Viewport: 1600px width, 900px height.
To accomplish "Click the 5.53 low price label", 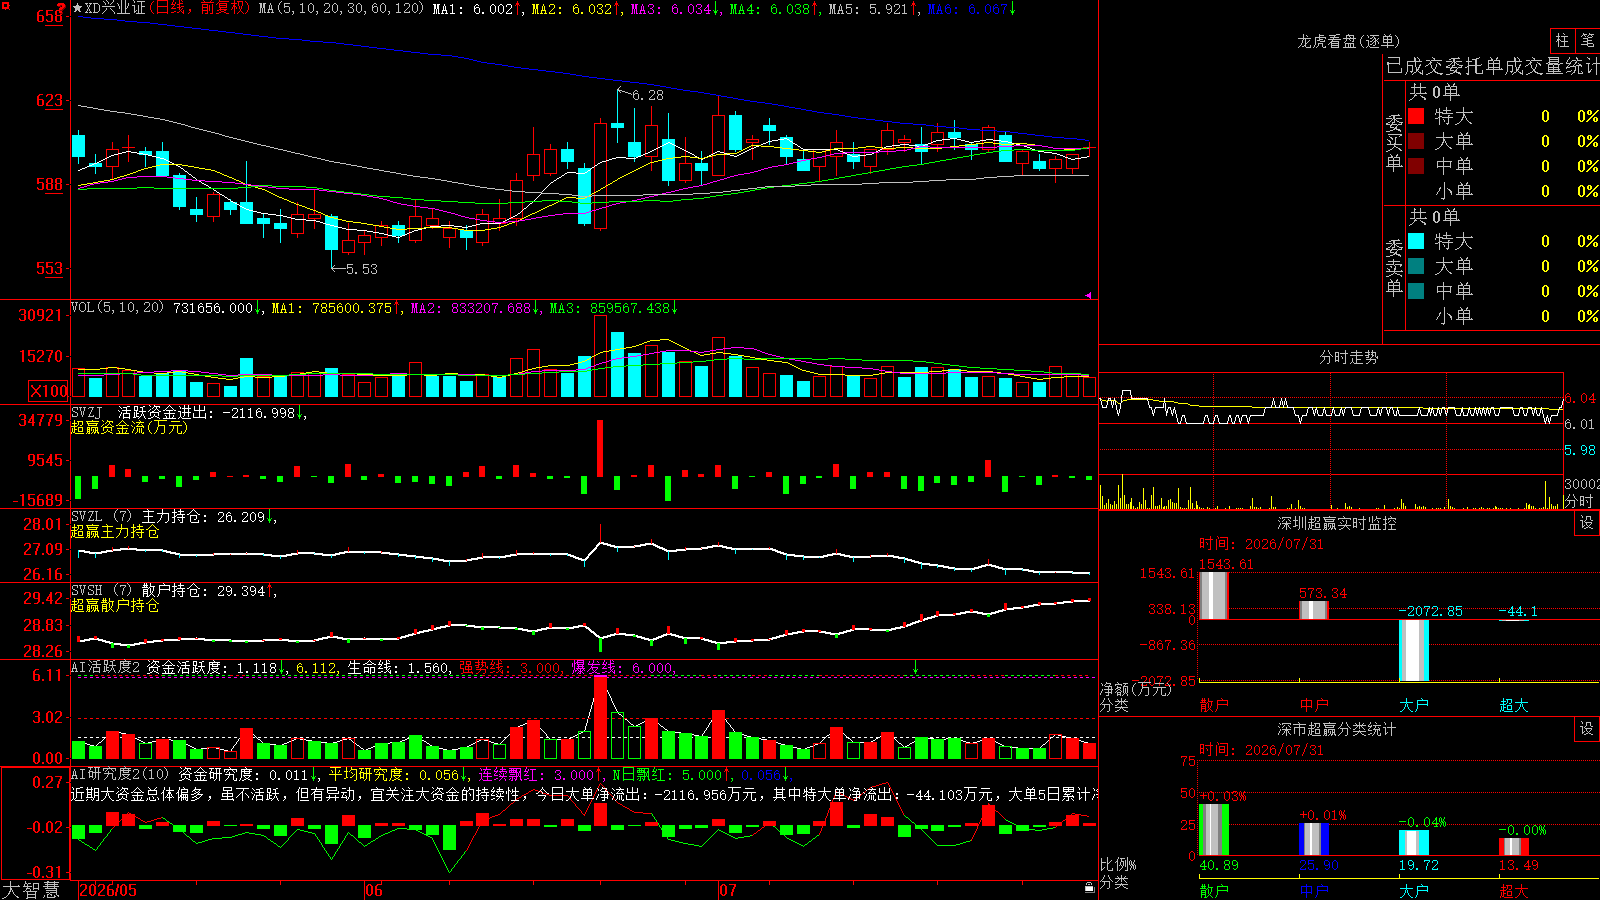I will pos(361,269).
